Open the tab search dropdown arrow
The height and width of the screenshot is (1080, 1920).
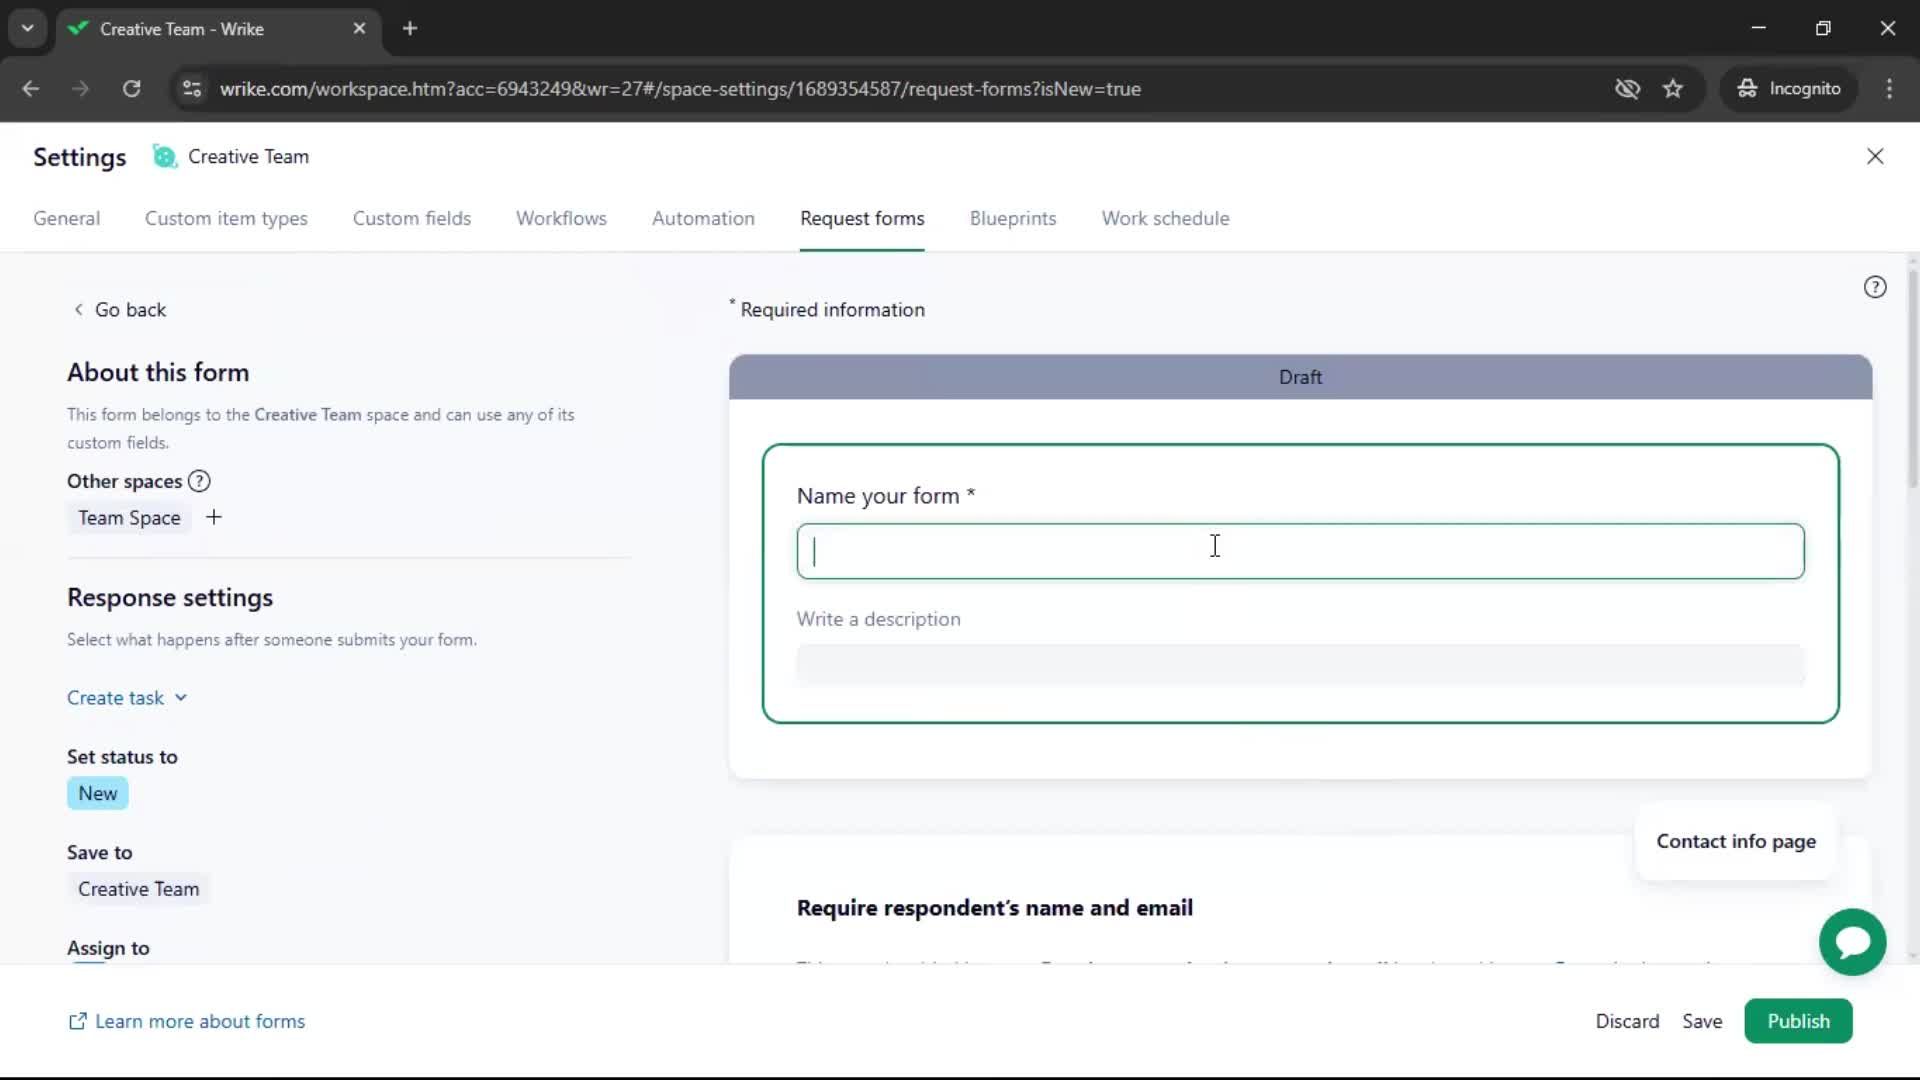28,29
